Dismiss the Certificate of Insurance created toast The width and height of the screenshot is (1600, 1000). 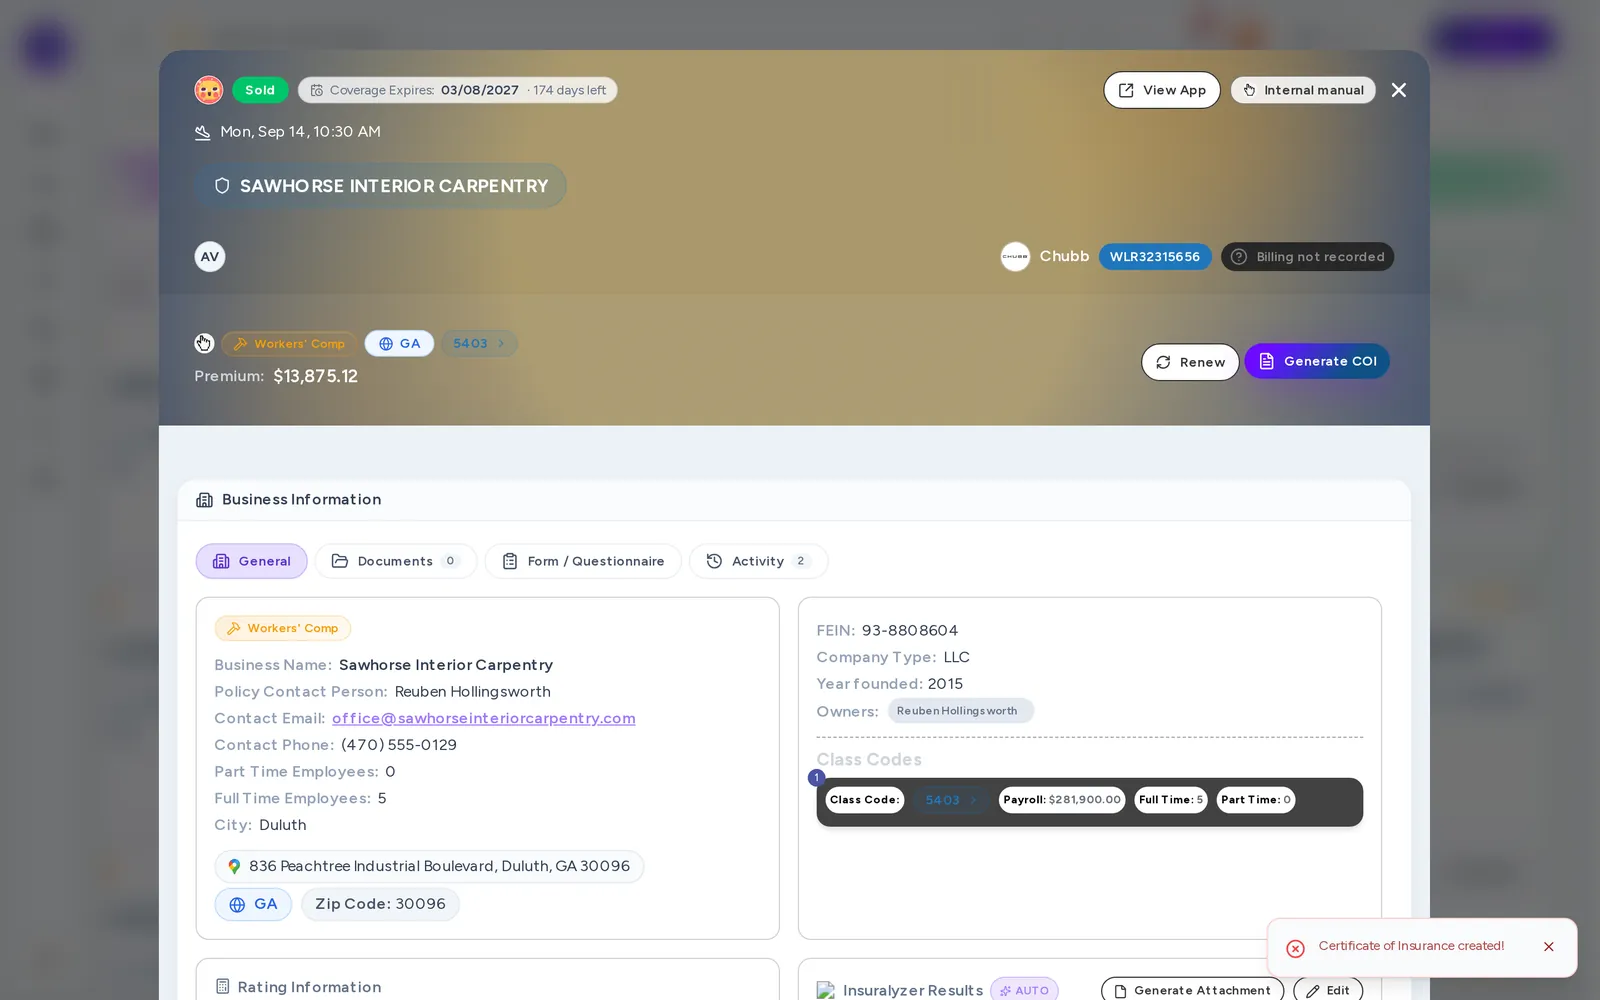point(1549,947)
